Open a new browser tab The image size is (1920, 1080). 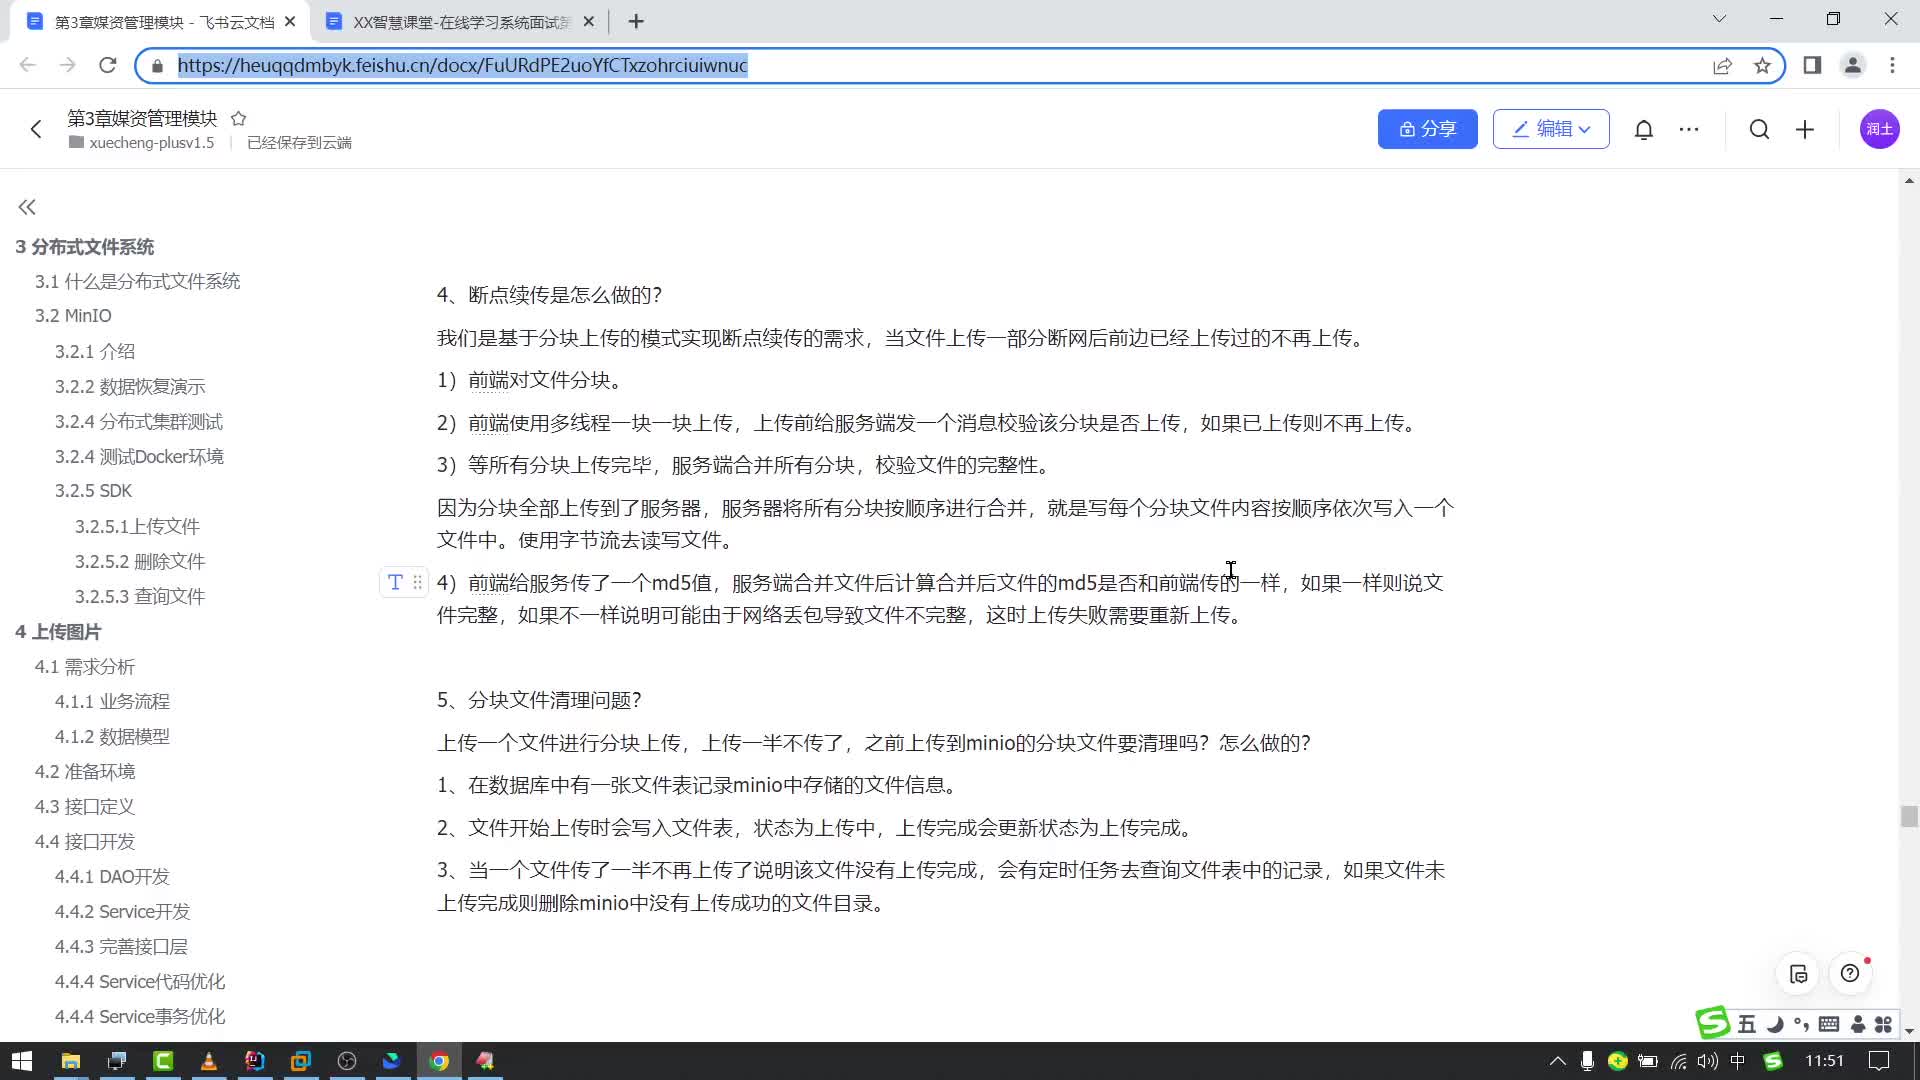(x=636, y=21)
